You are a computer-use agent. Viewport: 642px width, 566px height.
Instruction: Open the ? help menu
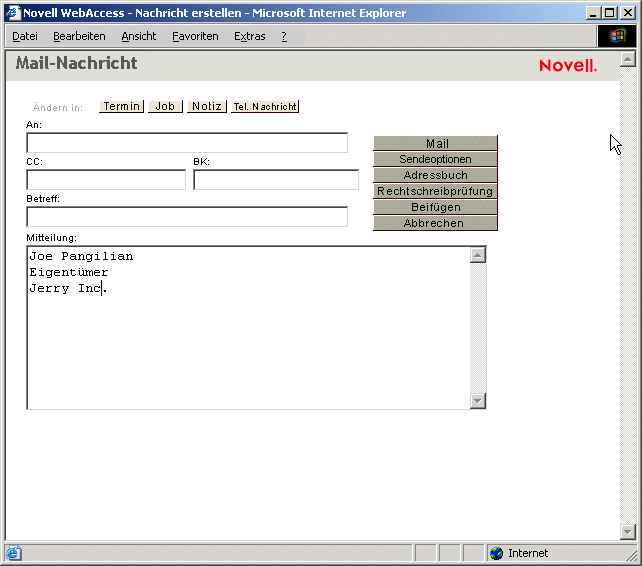(x=284, y=36)
